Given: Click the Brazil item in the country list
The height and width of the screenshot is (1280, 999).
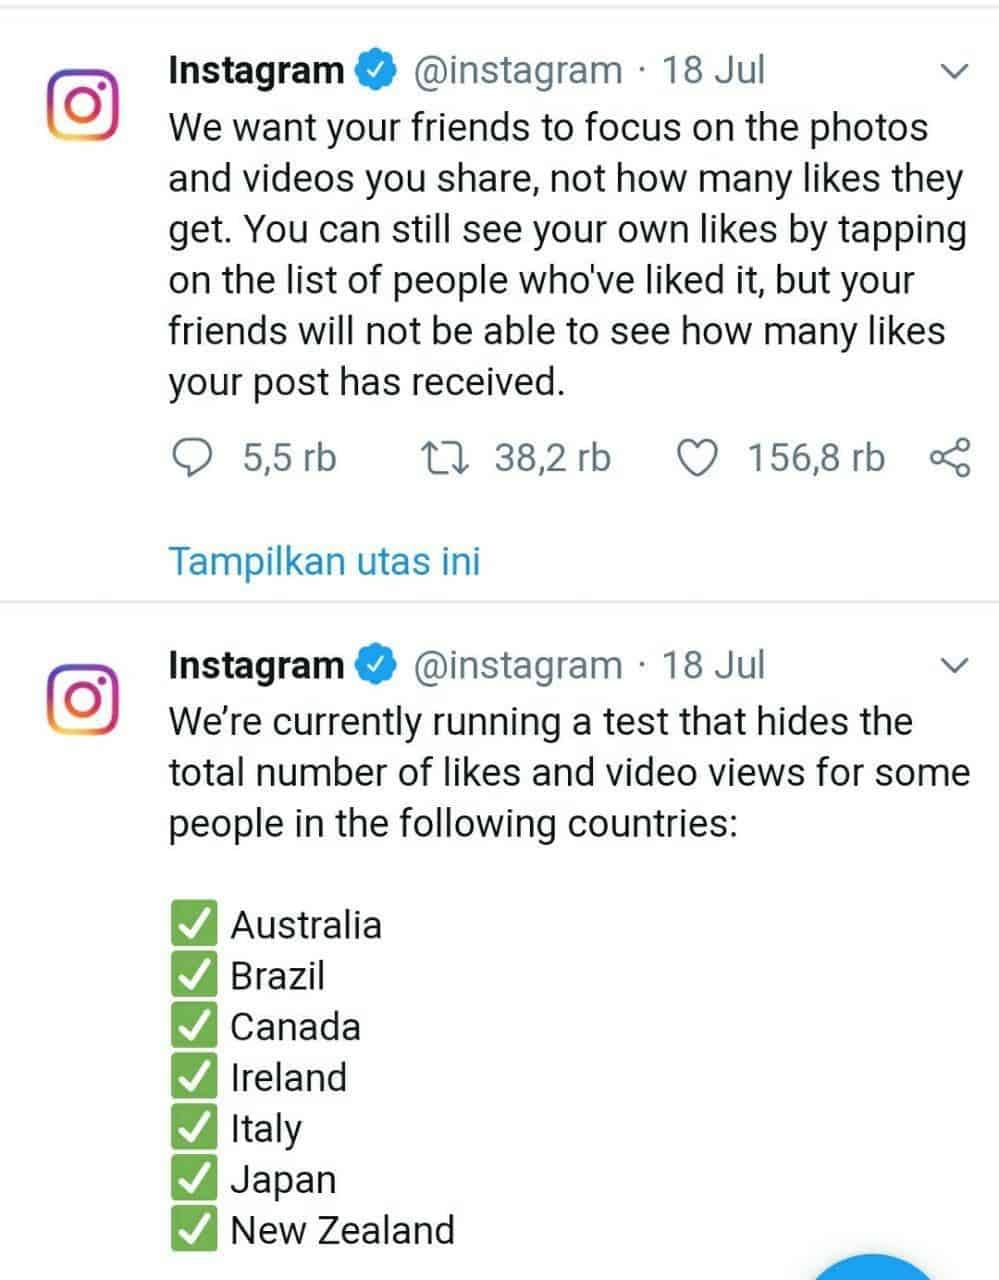Looking at the screenshot, I should (x=277, y=974).
